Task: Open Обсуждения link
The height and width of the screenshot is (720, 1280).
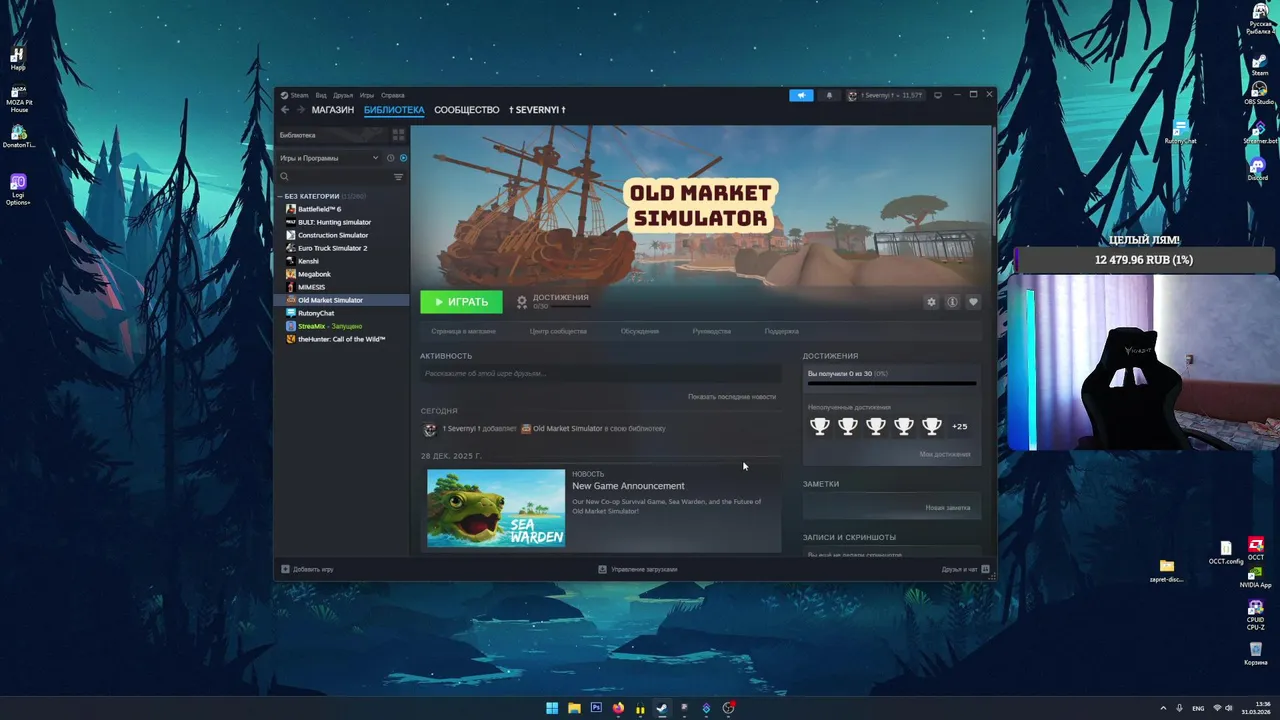Action: [640, 331]
